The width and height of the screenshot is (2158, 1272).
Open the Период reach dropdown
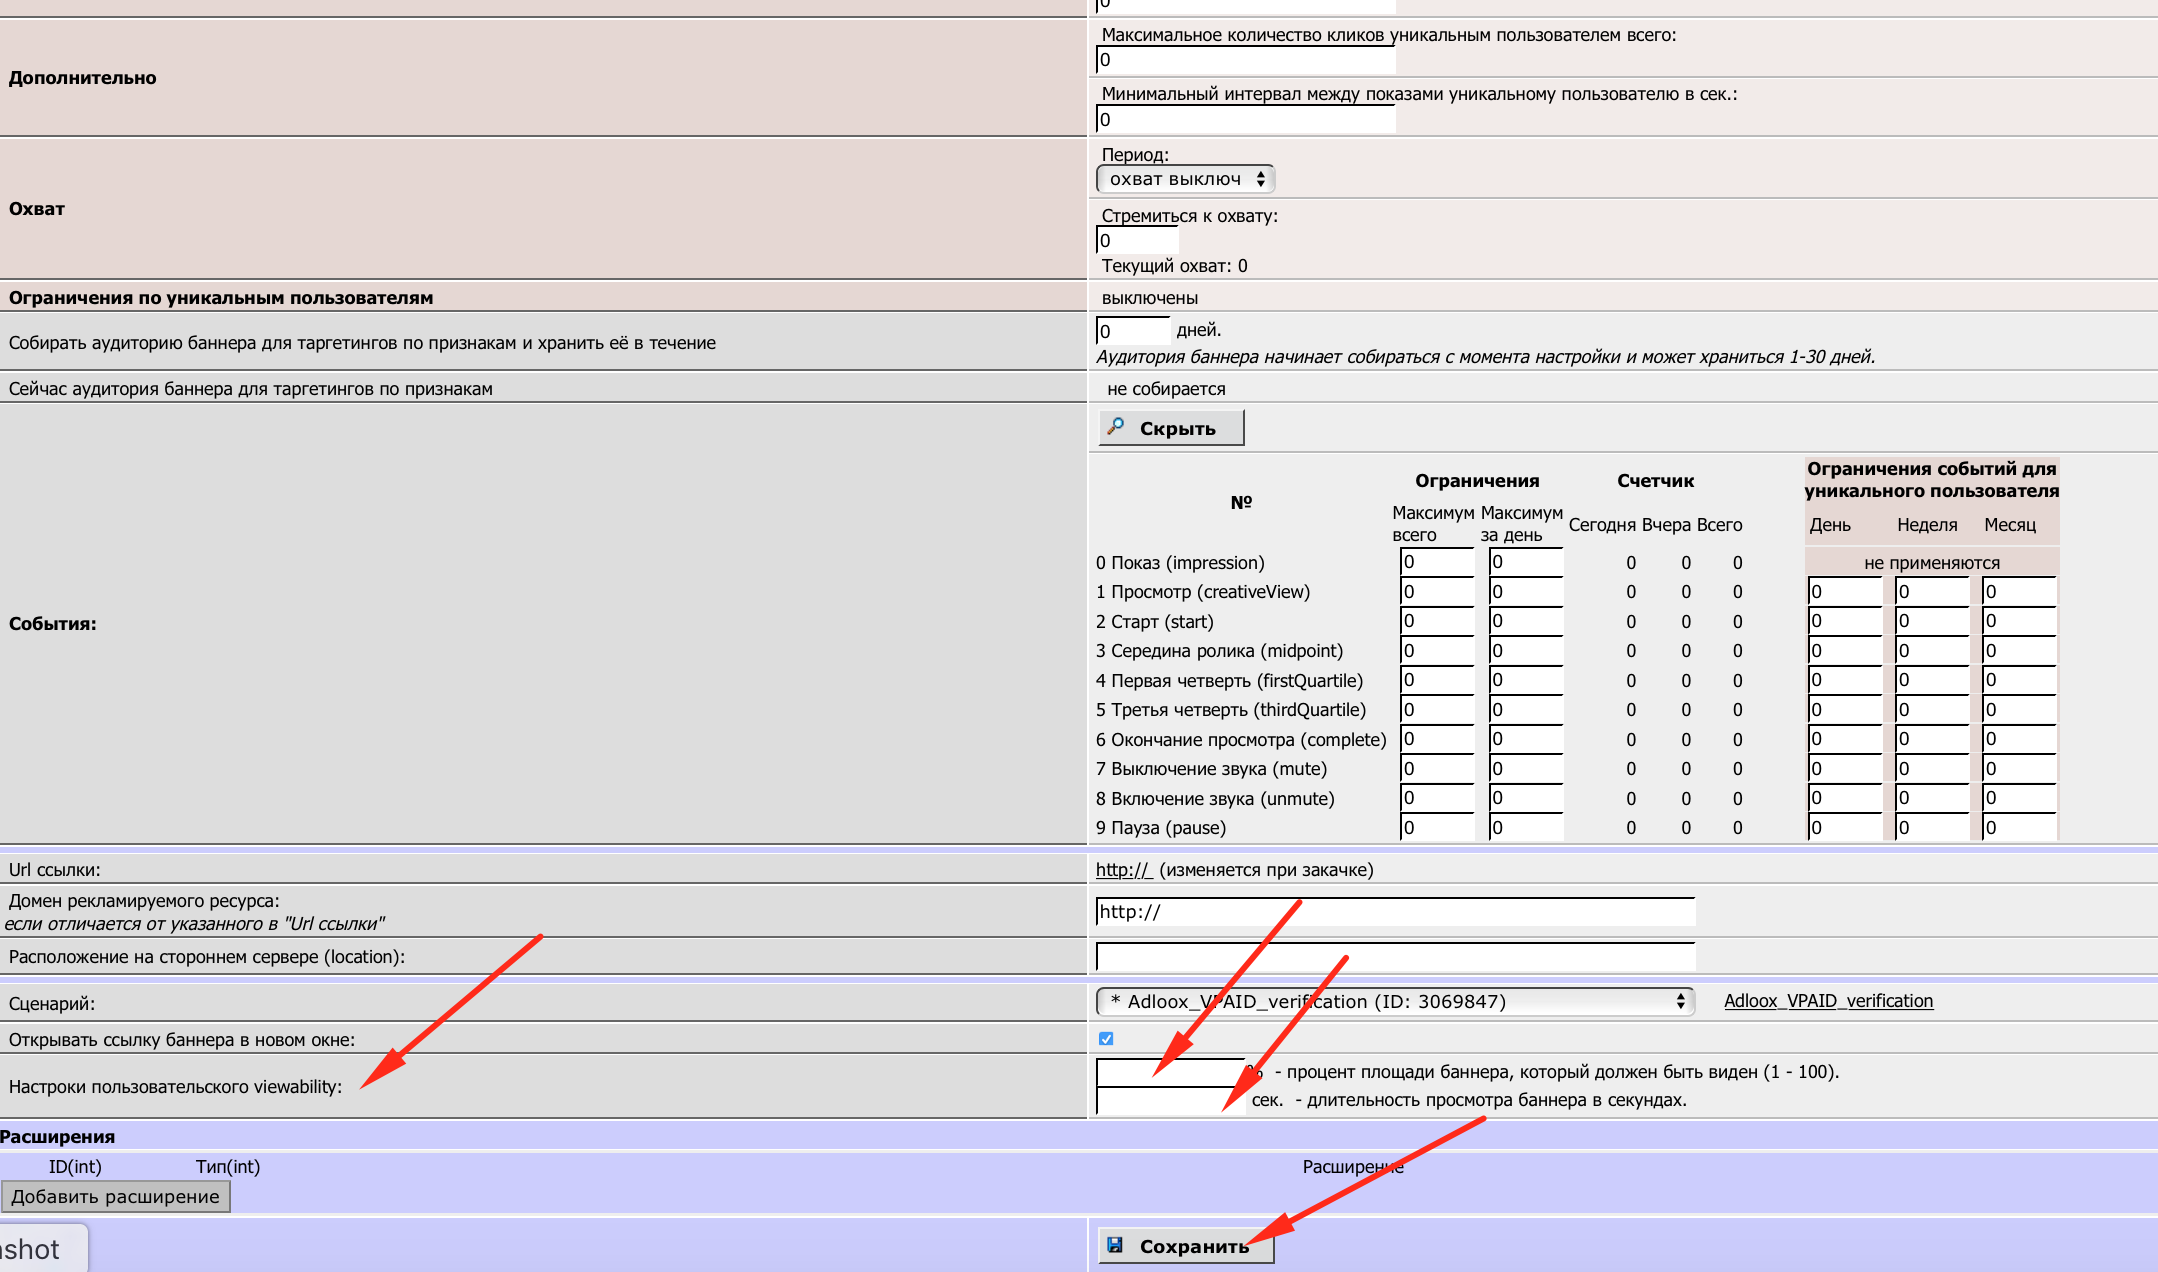[1185, 179]
